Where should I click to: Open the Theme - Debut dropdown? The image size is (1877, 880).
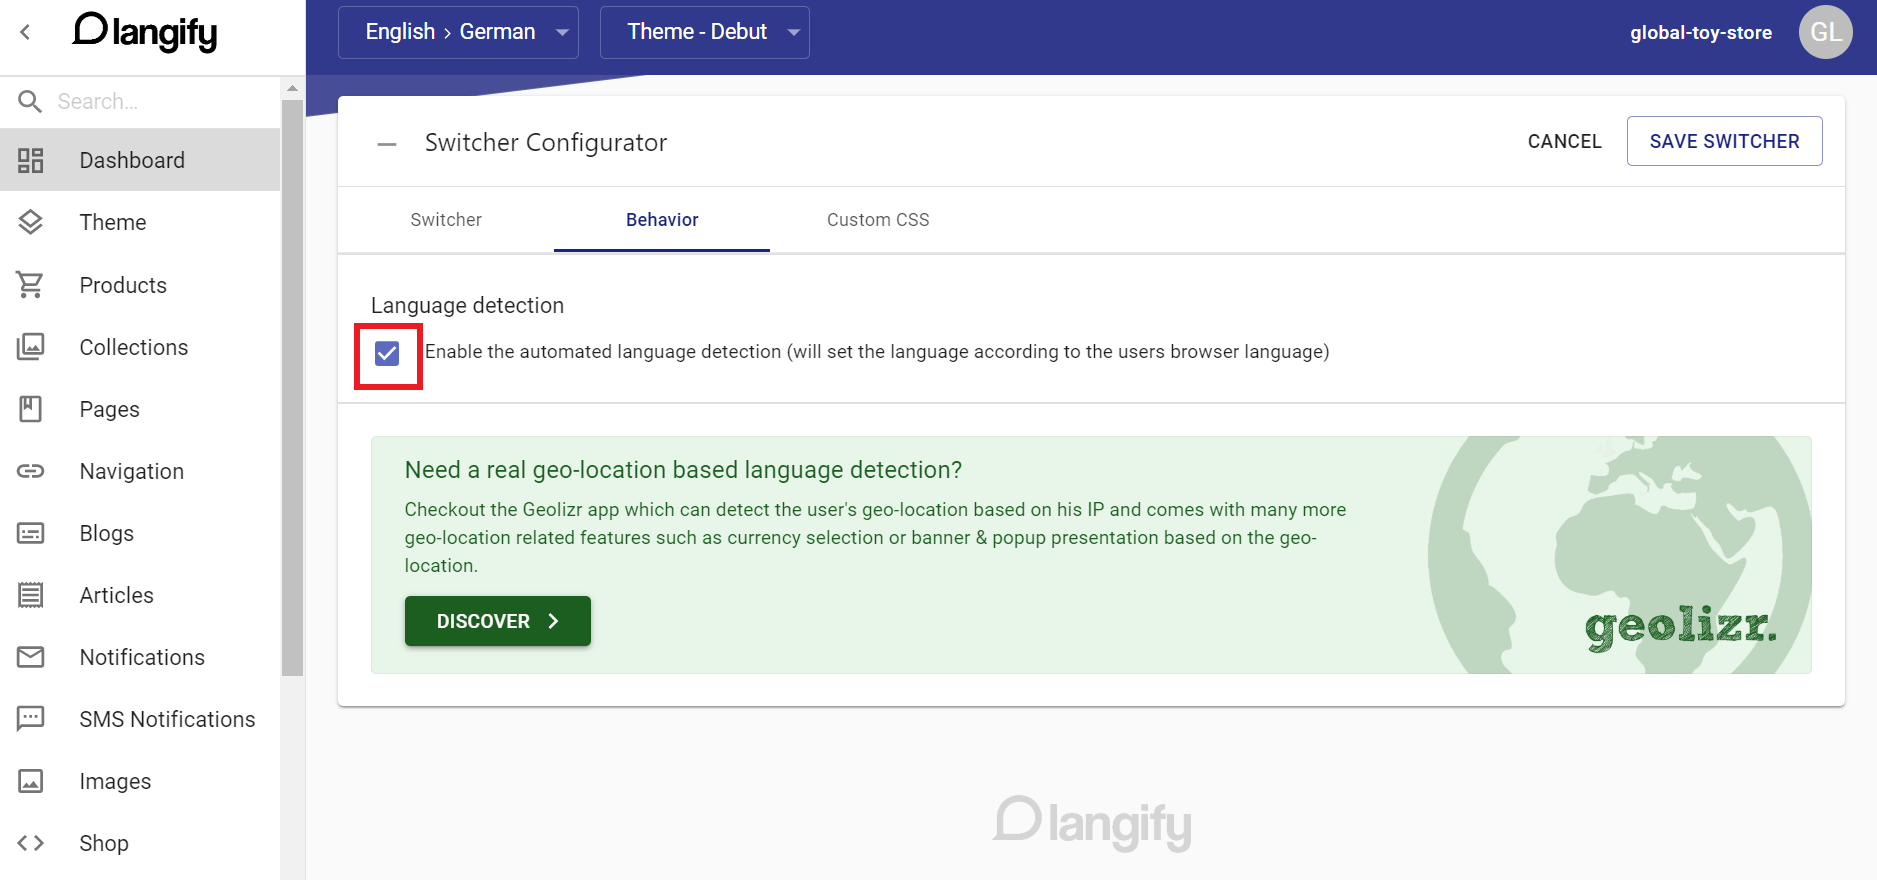(x=705, y=32)
